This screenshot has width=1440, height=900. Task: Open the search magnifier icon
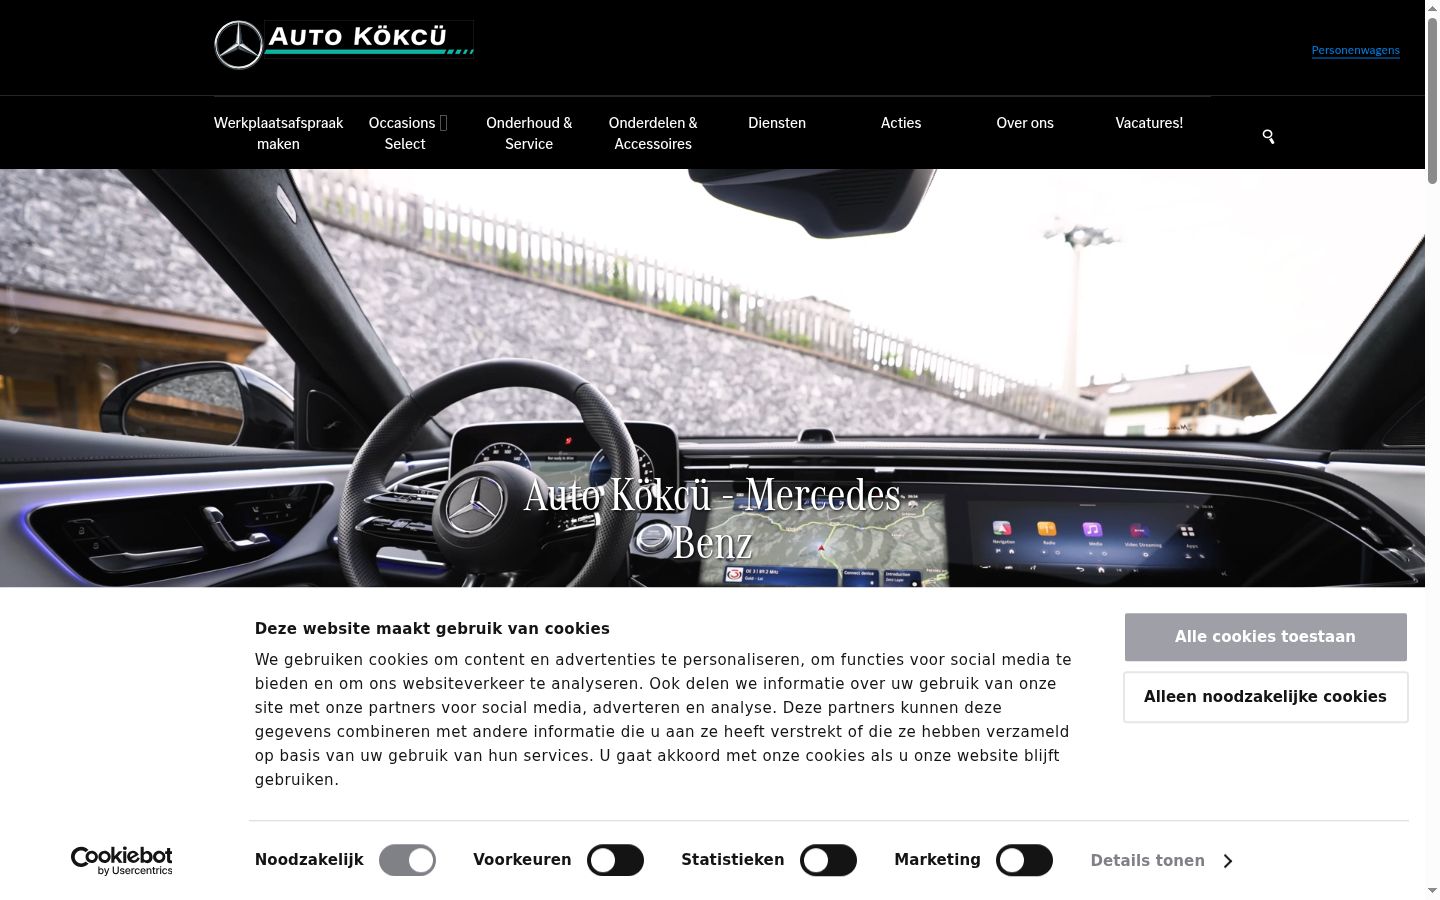[1268, 136]
